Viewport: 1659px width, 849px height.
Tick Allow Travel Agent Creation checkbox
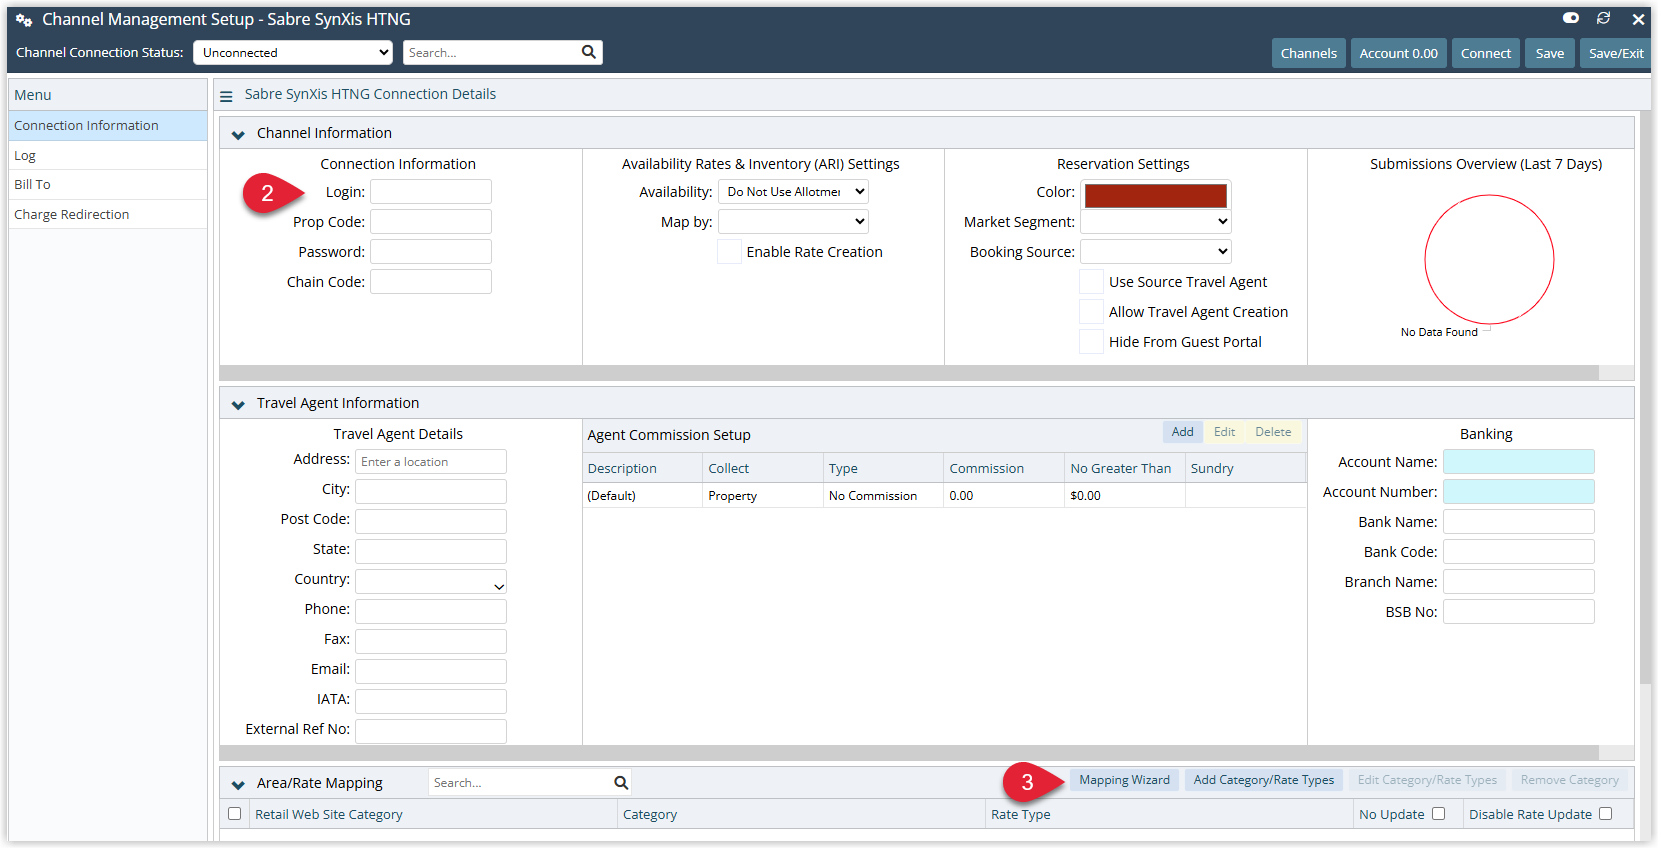pyautogui.click(x=1092, y=312)
